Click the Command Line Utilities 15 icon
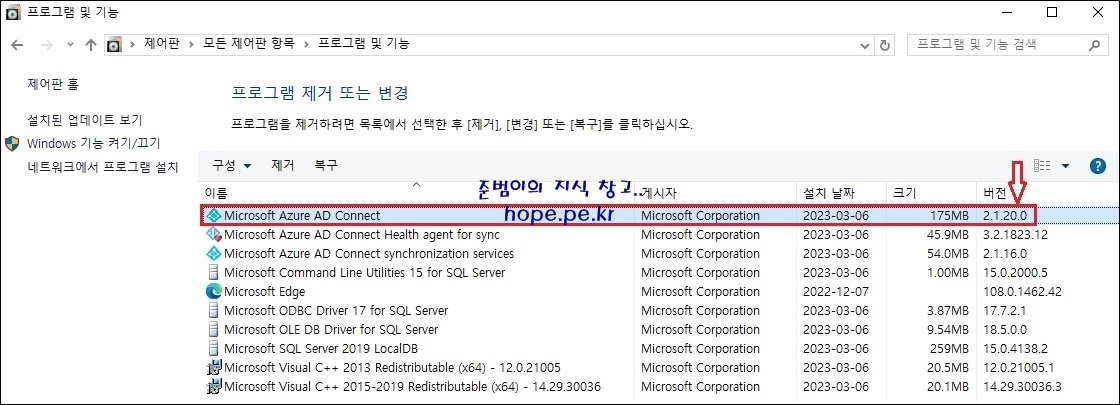 (x=214, y=272)
